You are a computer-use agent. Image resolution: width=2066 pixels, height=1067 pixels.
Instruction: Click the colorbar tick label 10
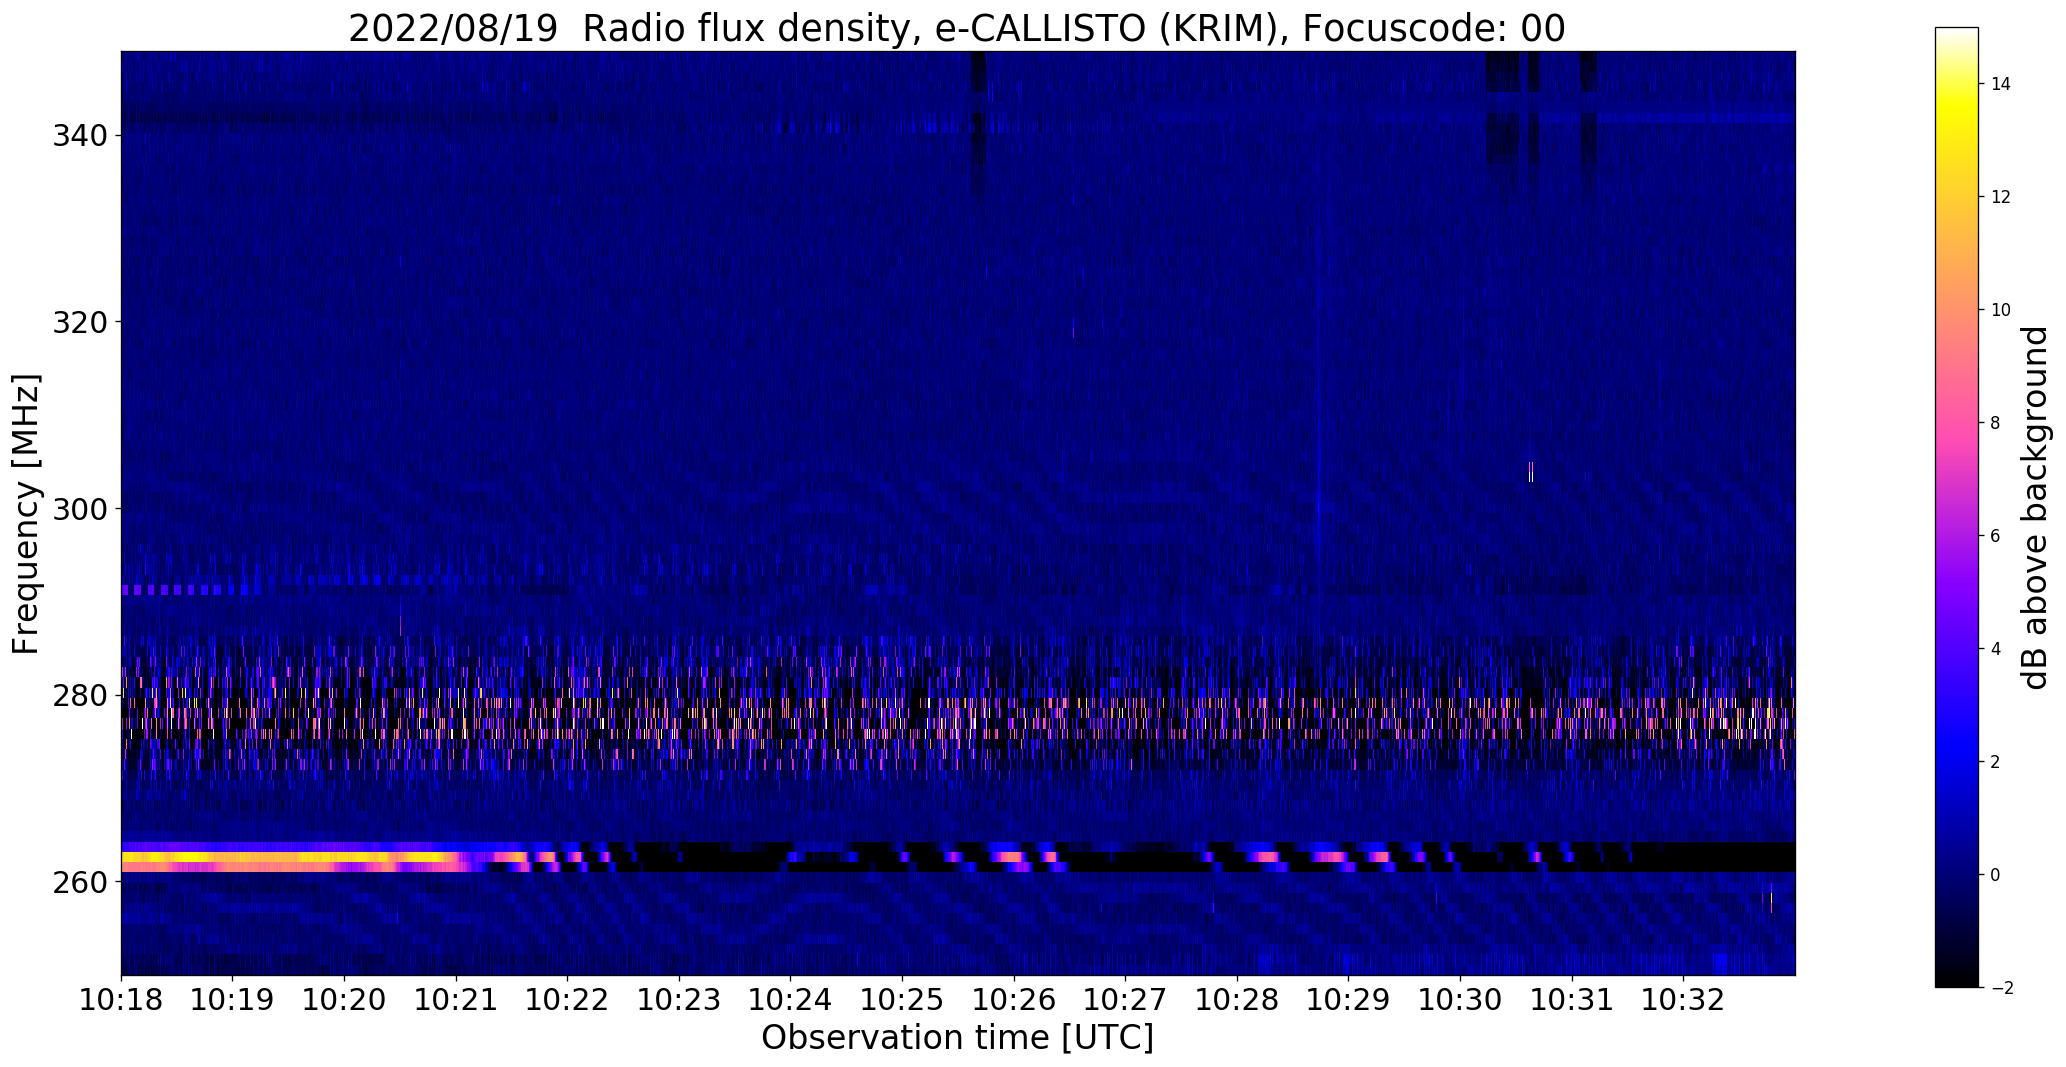click(x=2001, y=310)
